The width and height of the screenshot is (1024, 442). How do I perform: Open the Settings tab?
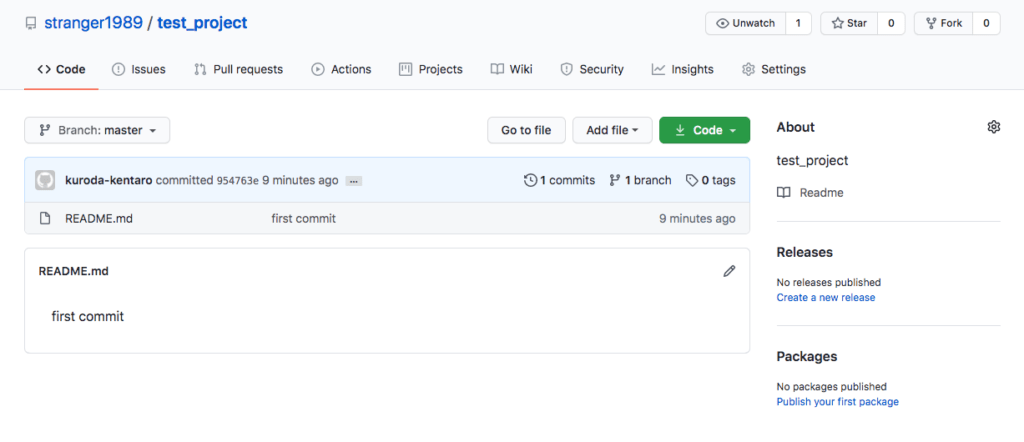[774, 69]
